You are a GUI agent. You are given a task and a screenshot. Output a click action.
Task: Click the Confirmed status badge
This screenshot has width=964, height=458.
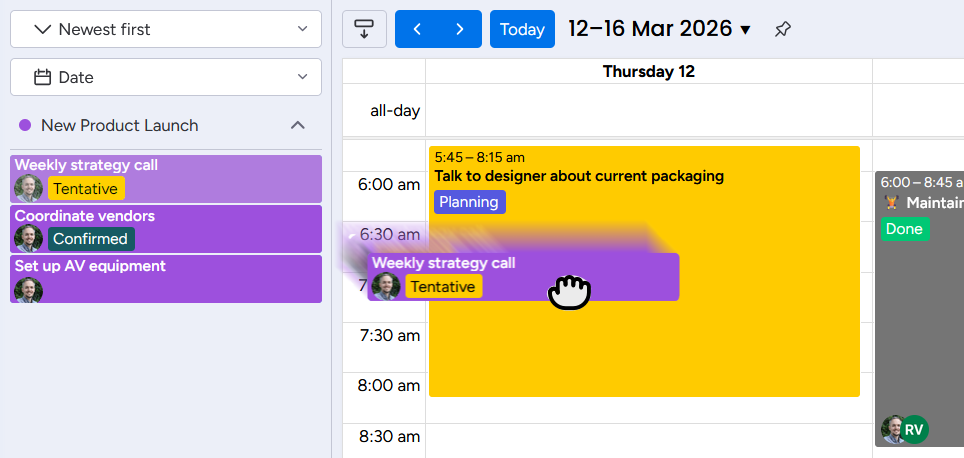click(90, 239)
